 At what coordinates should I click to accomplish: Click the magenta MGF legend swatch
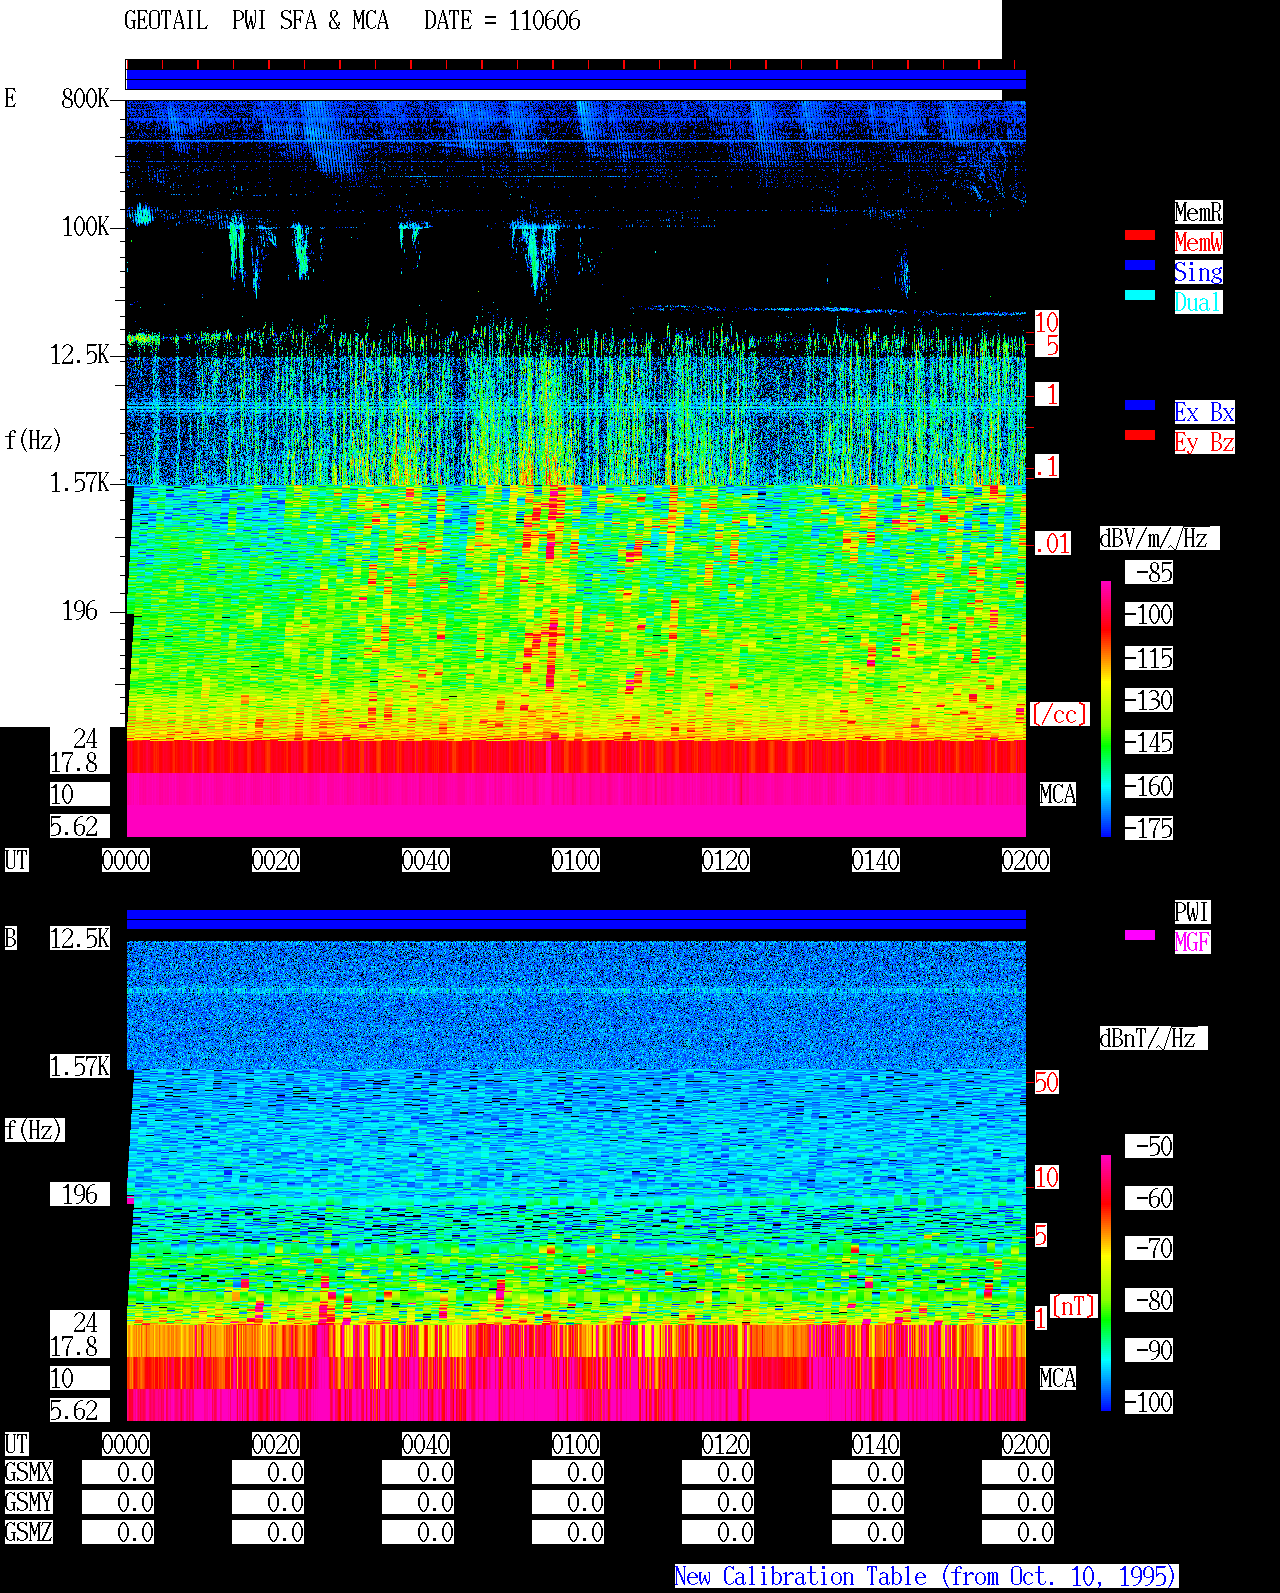point(1140,935)
